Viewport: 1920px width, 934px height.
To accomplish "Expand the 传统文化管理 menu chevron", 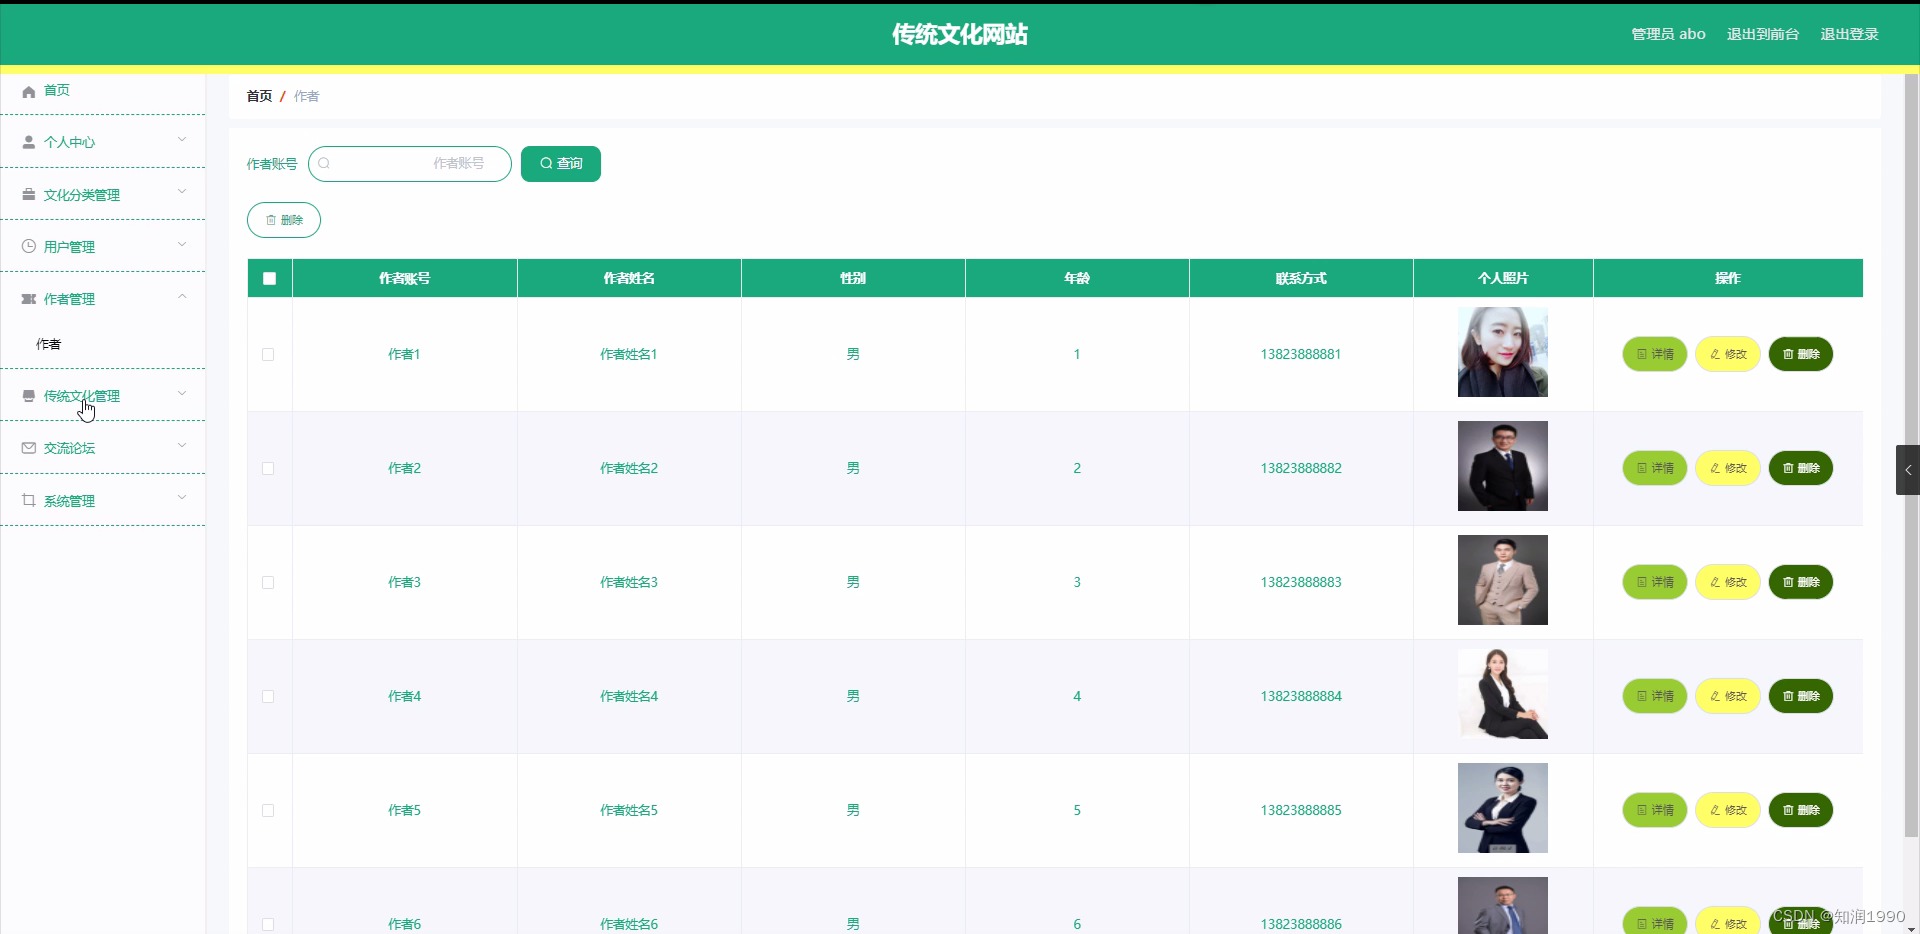I will (x=182, y=394).
